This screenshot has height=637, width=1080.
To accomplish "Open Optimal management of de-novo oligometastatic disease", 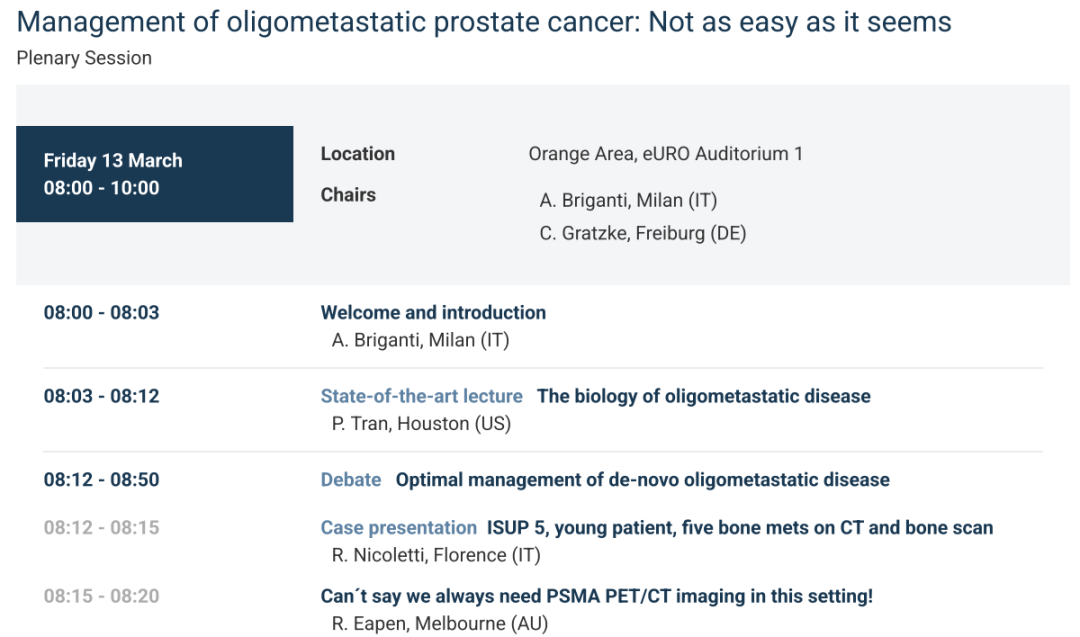I will (x=642, y=480).
